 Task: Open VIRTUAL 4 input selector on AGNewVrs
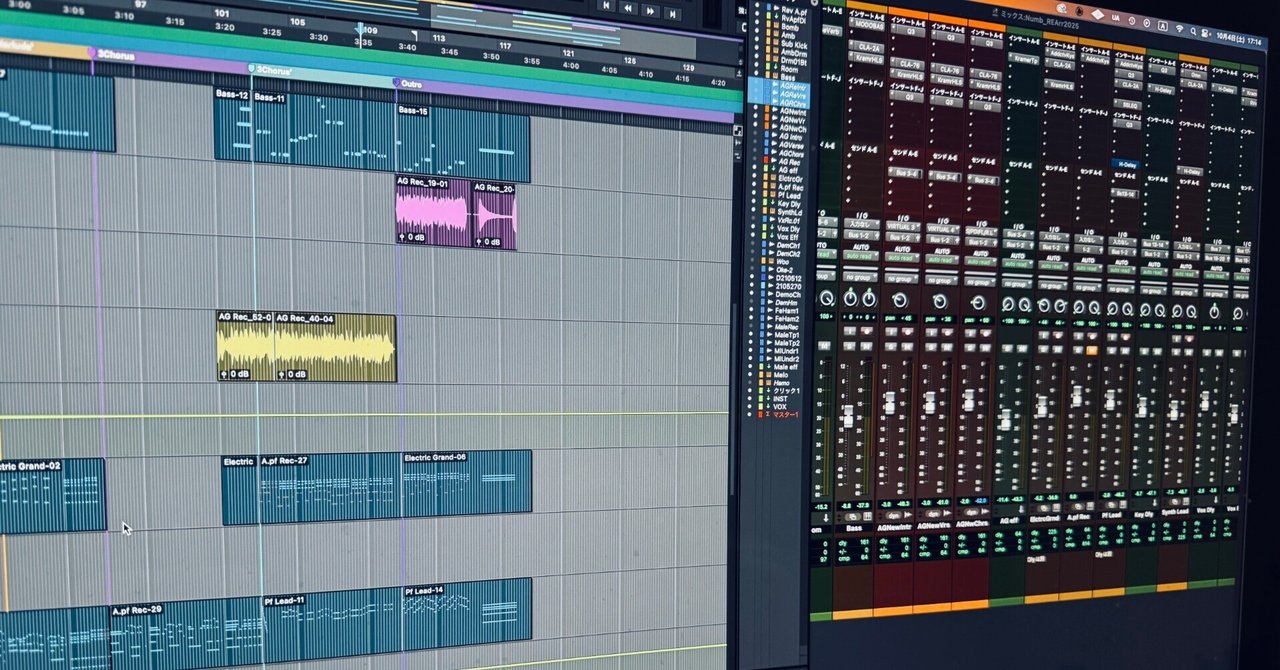pyautogui.click(x=941, y=228)
